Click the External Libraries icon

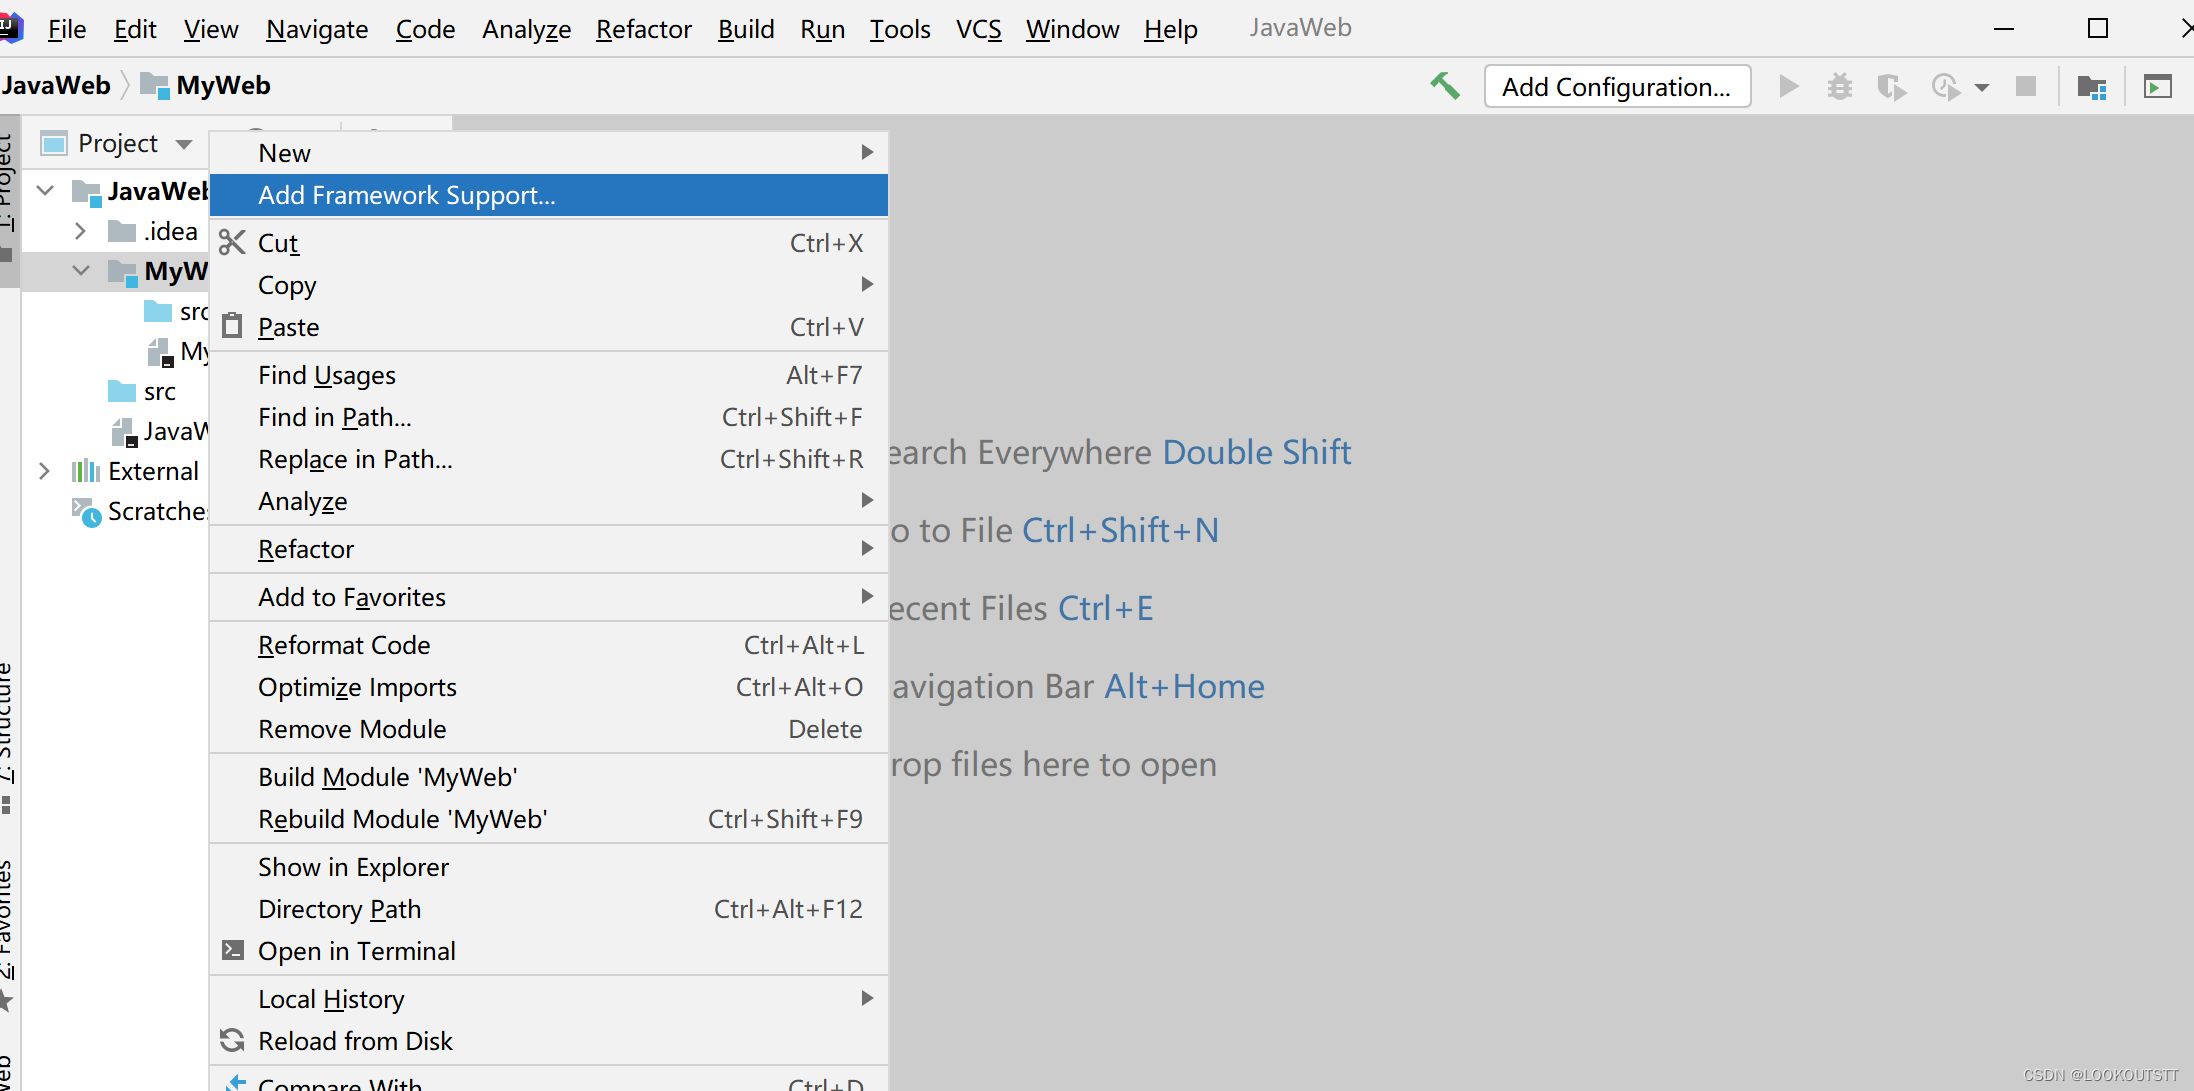(x=86, y=471)
